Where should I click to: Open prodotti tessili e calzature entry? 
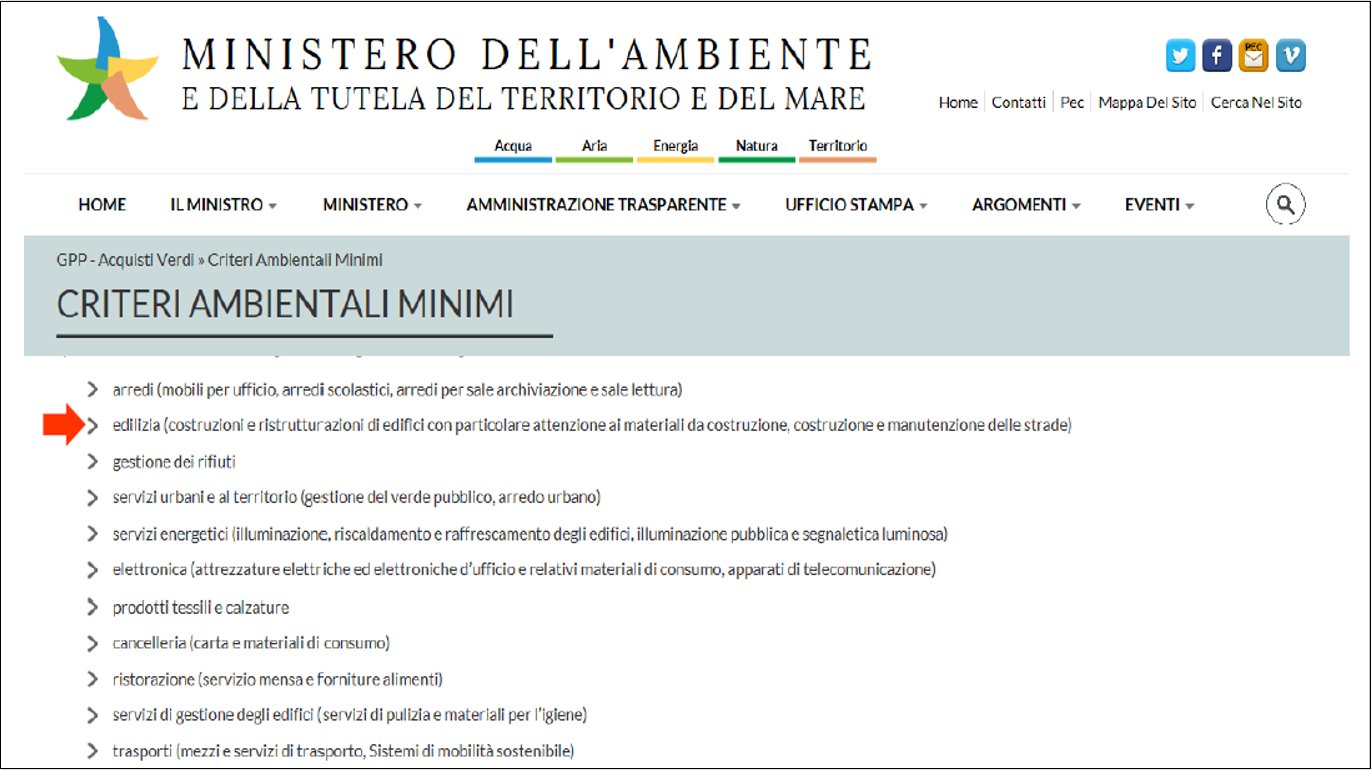click(x=201, y=607)
